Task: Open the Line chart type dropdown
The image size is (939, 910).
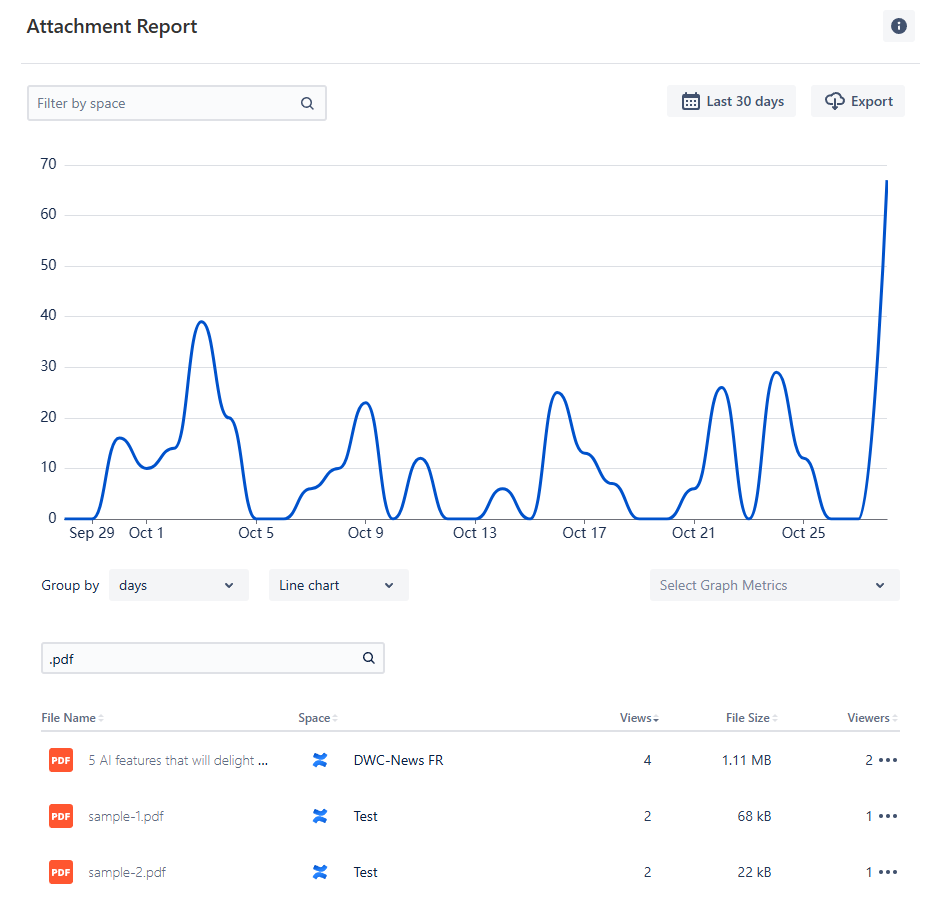Action: [x=338, y=585]
